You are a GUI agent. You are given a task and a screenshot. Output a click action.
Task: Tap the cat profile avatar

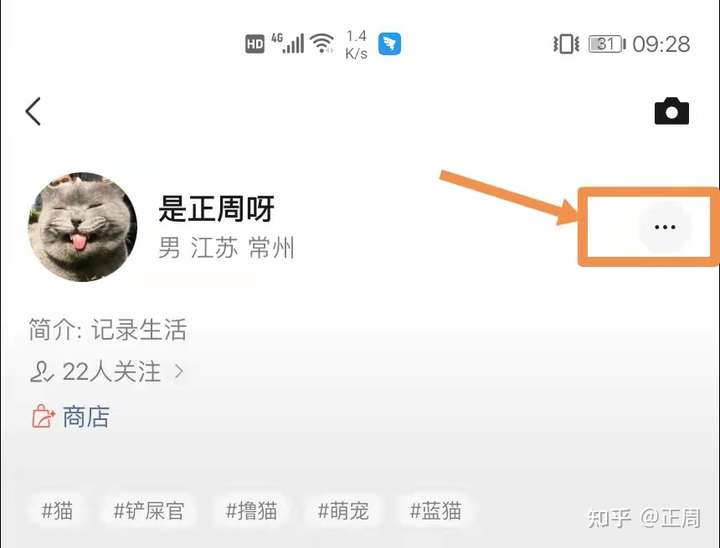click(82, 227)
